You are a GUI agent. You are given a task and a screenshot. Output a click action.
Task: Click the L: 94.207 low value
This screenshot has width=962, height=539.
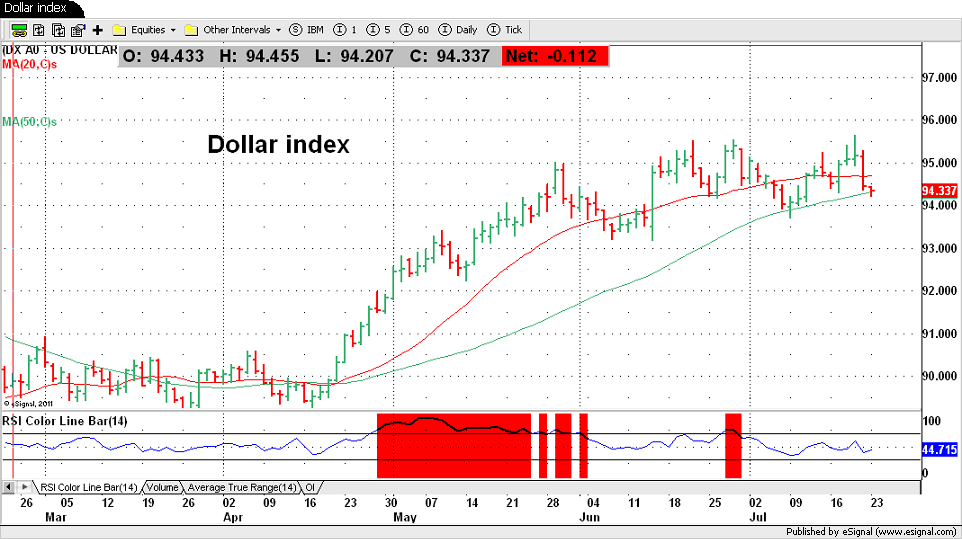354,56
